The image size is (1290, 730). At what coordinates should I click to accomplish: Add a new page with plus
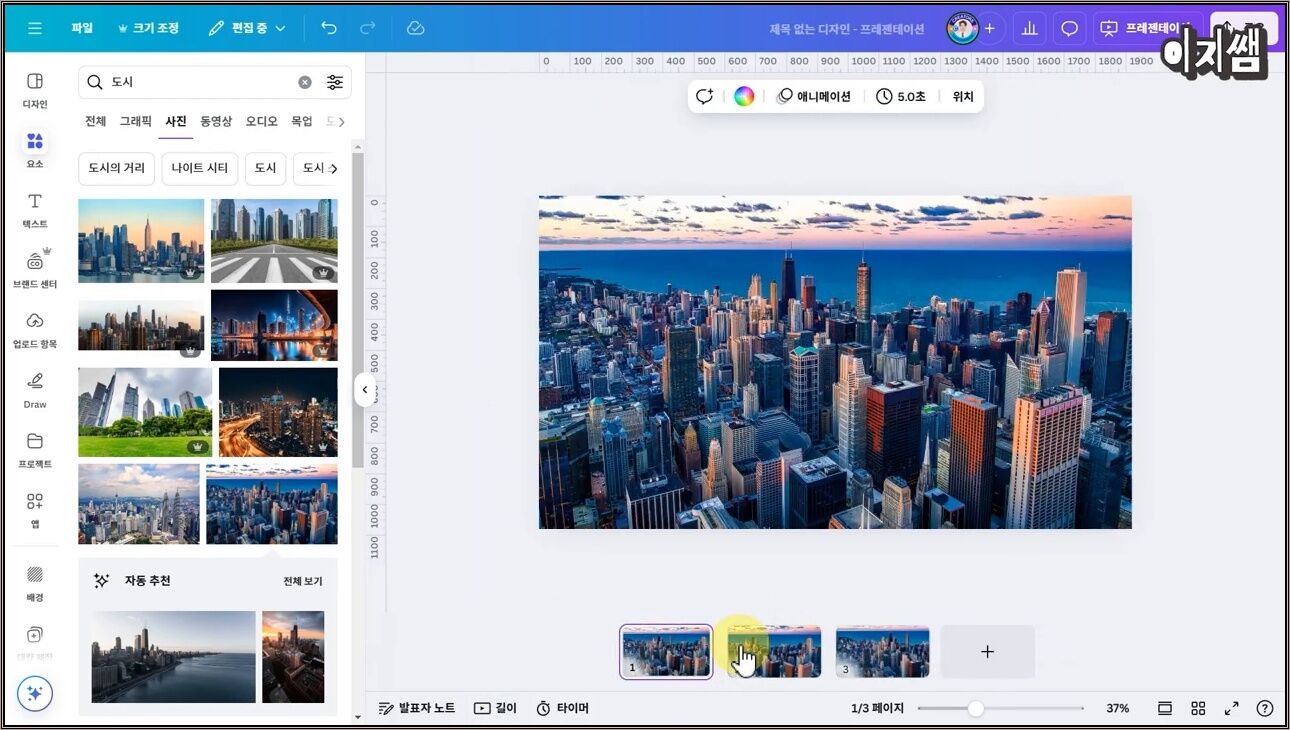988,651
